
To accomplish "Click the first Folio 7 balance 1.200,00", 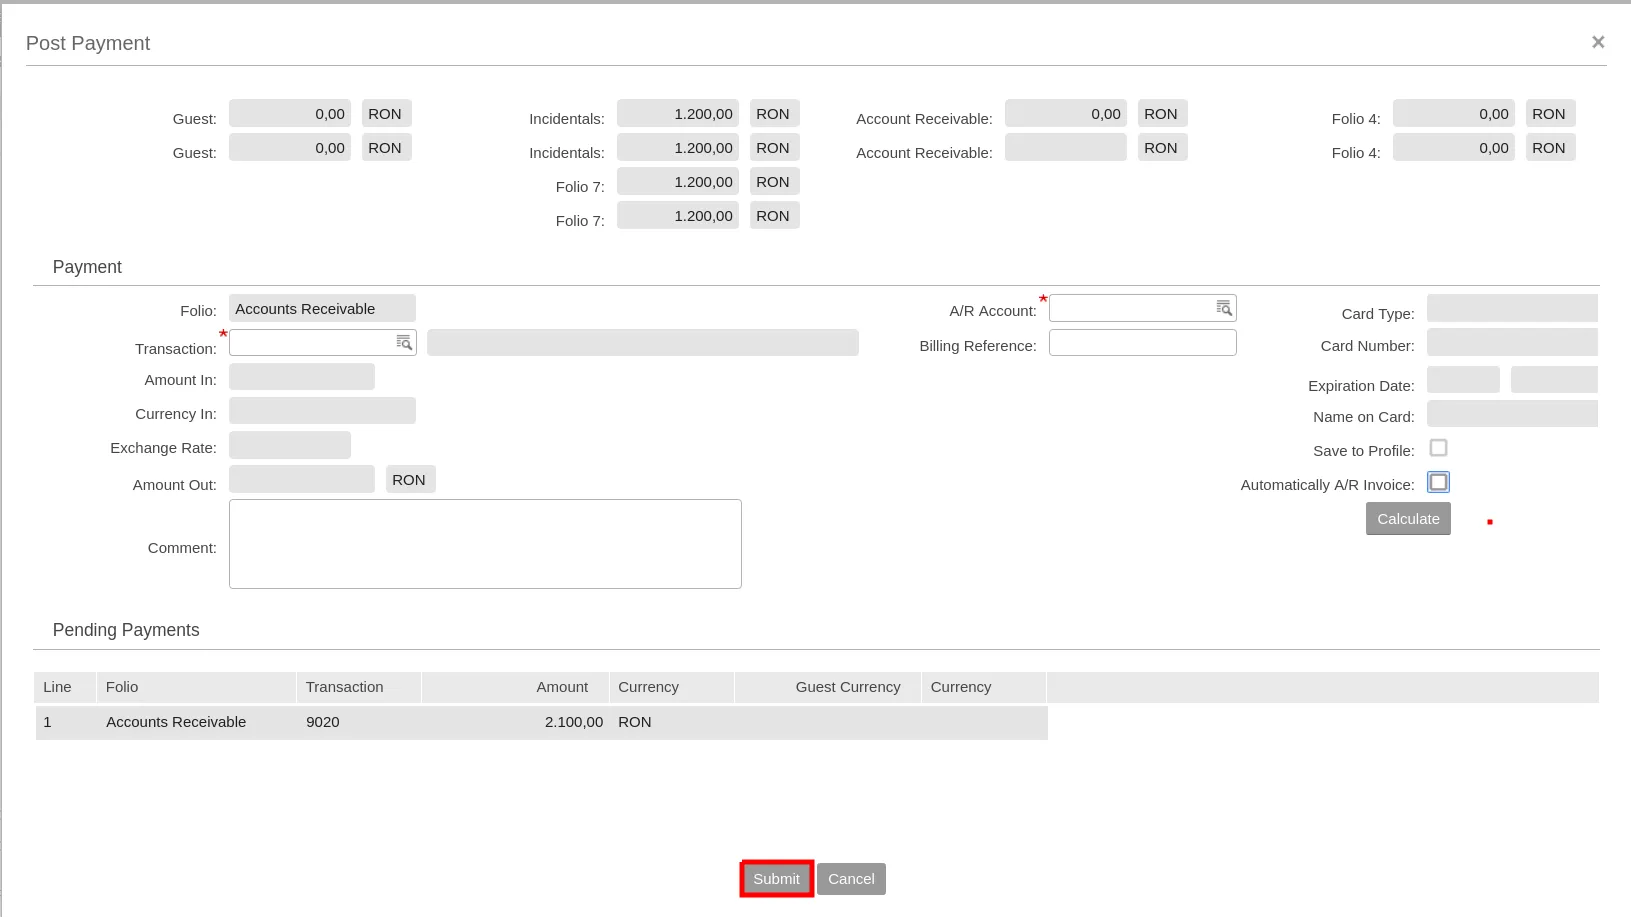I will pos(678,182).
